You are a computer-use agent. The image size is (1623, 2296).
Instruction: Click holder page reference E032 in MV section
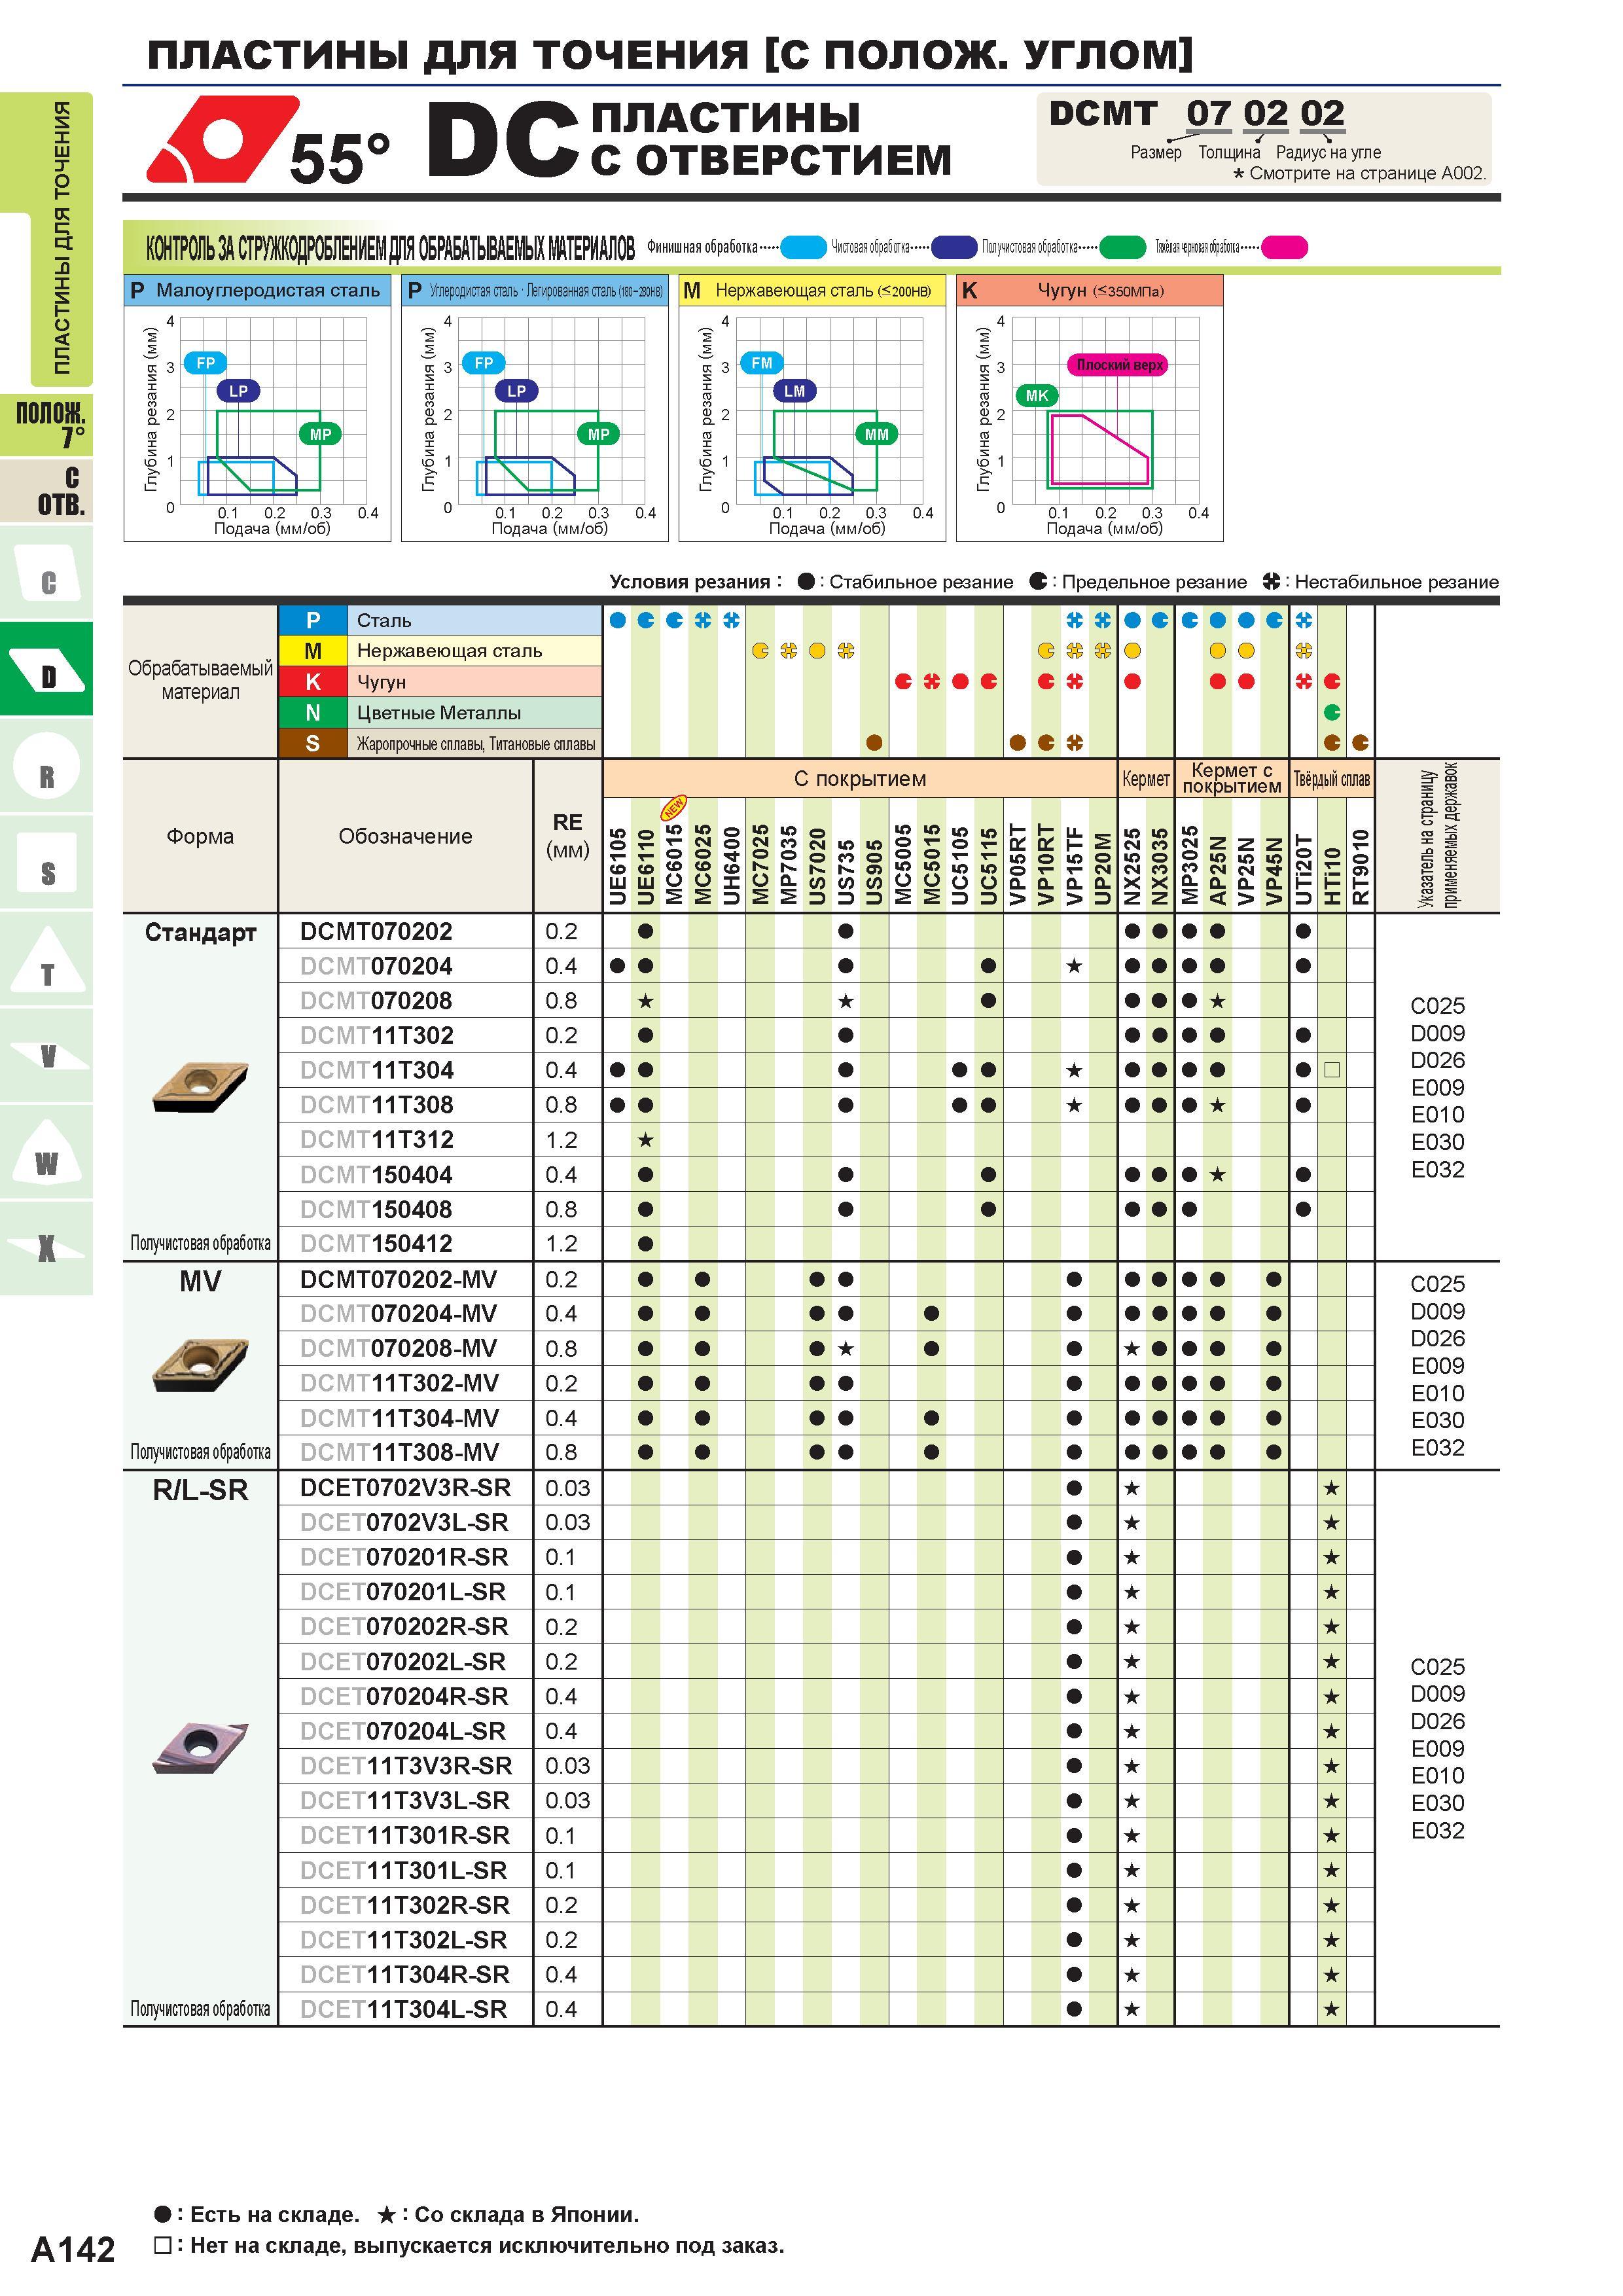tap(1437, 1447)
